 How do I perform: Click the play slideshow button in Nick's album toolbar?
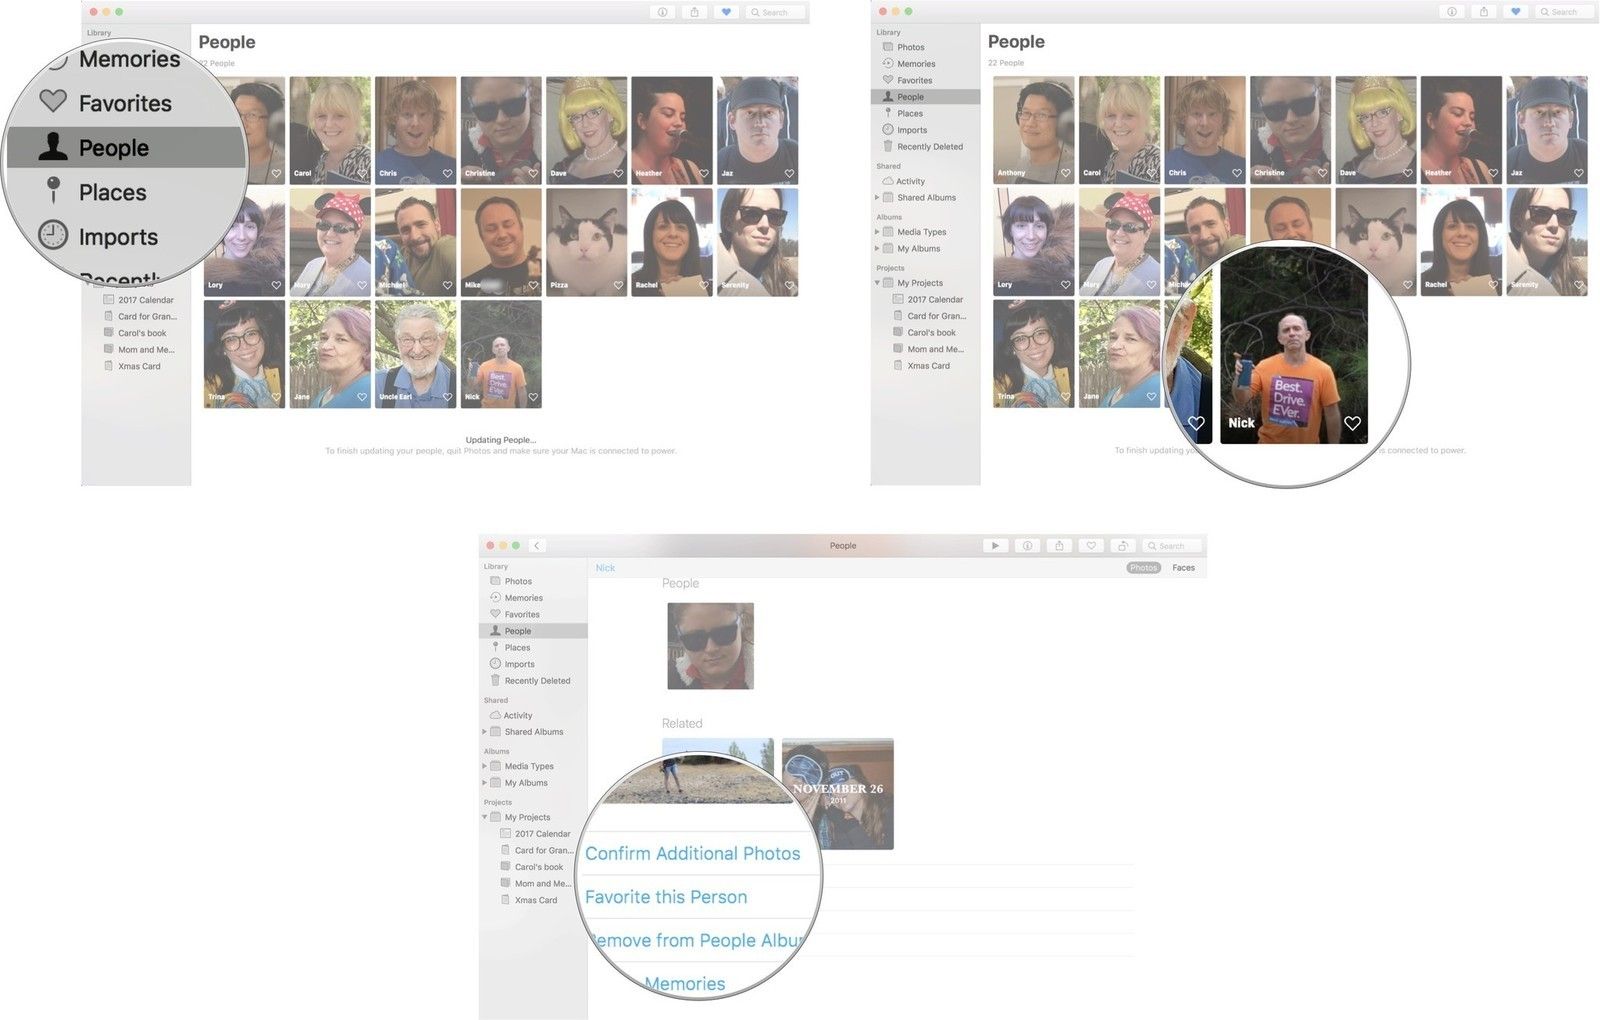click(x=994, y=546)
